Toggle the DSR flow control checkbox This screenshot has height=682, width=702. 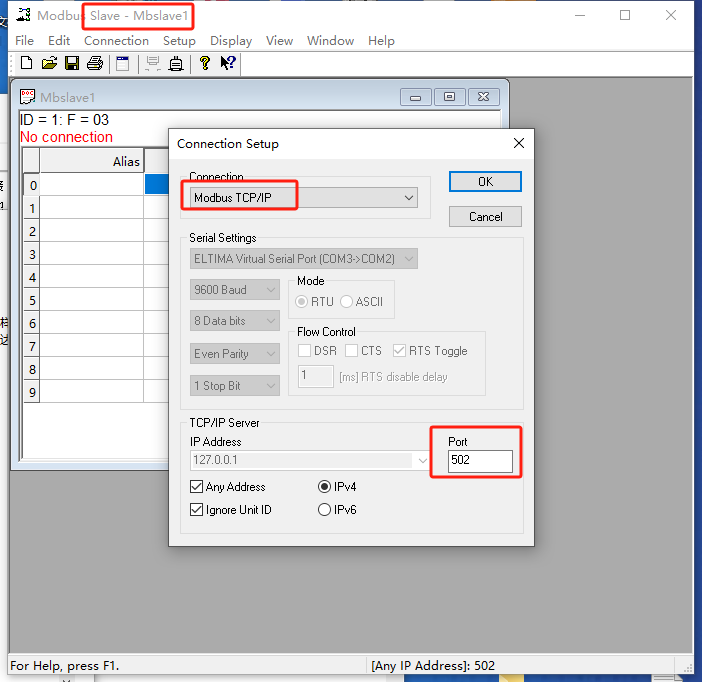(x=304, y=351)
